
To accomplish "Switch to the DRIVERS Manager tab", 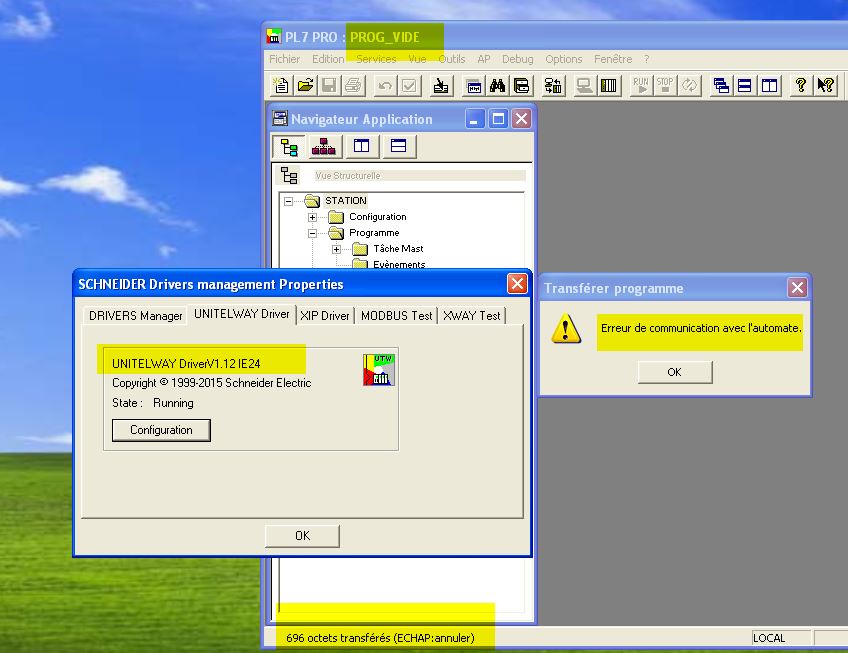I will click(135, 316).
